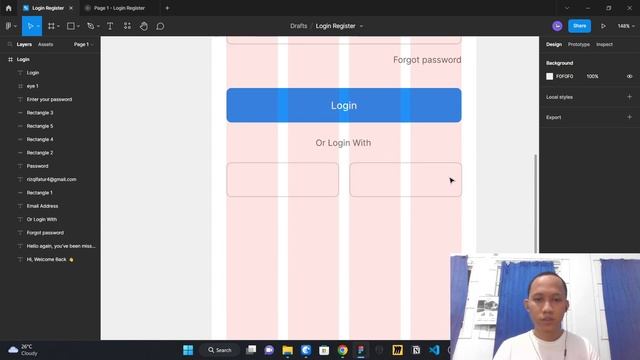This screenshot has width=640, height=360.
Task: Toggle background color visibility eye
Action: tap(629, 76)
